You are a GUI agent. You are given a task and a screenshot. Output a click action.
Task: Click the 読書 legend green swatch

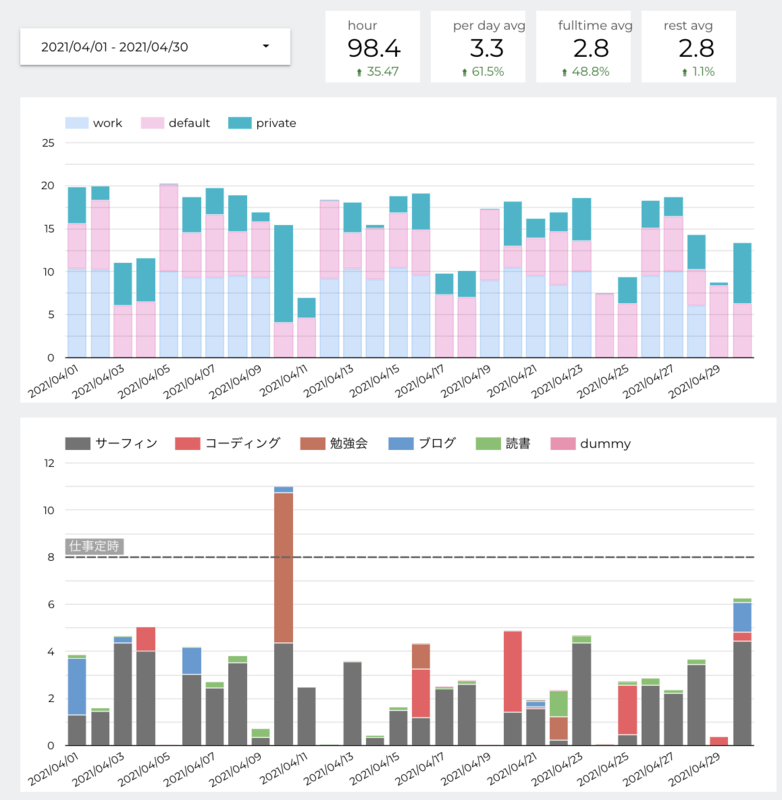coord(488,443)
